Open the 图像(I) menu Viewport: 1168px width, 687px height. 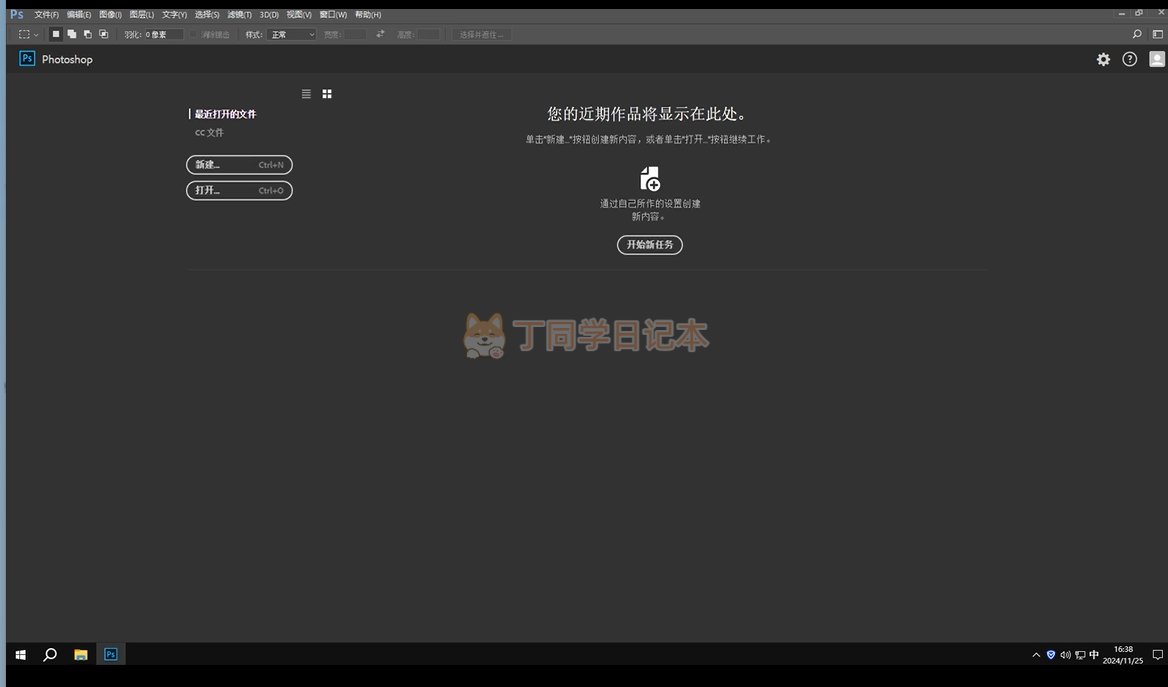110,14
